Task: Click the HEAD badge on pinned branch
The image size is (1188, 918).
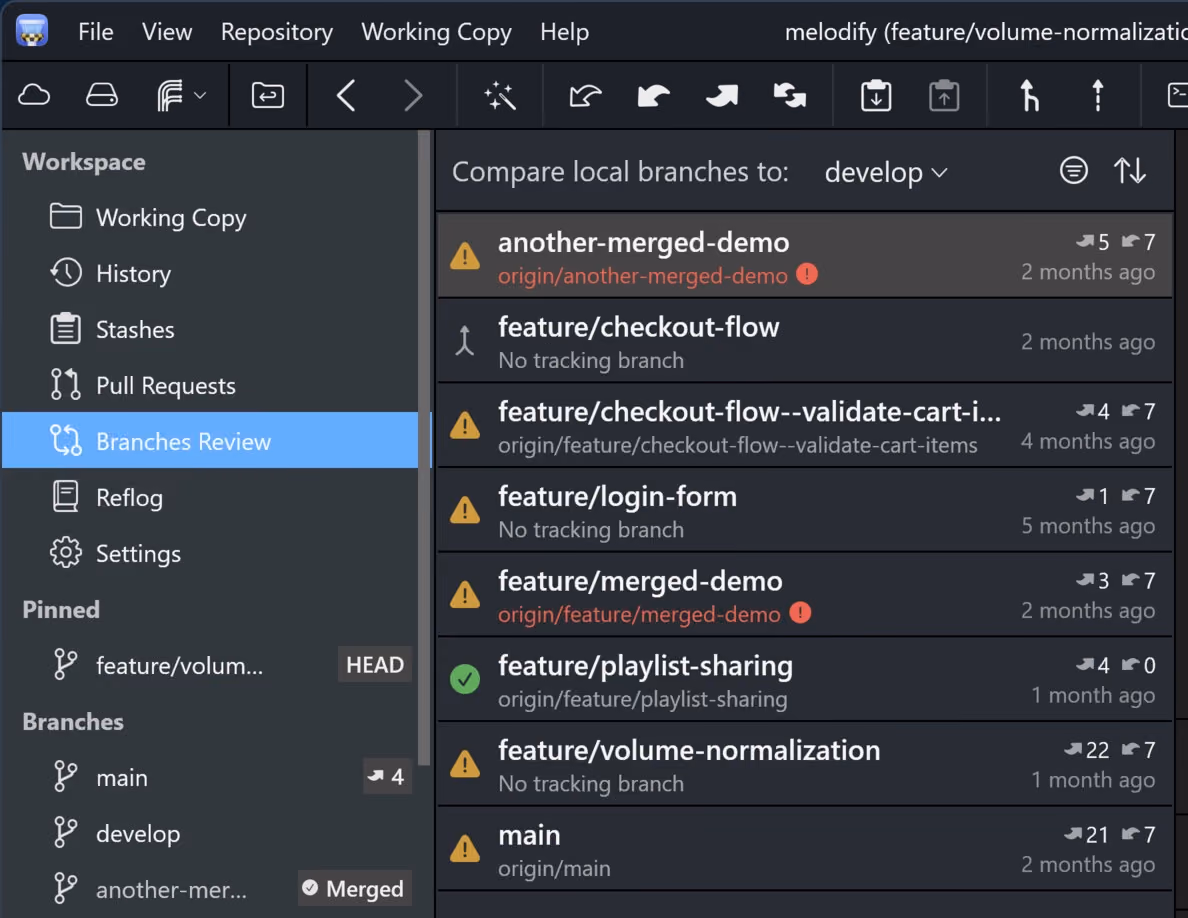Action: click(374, 664)
